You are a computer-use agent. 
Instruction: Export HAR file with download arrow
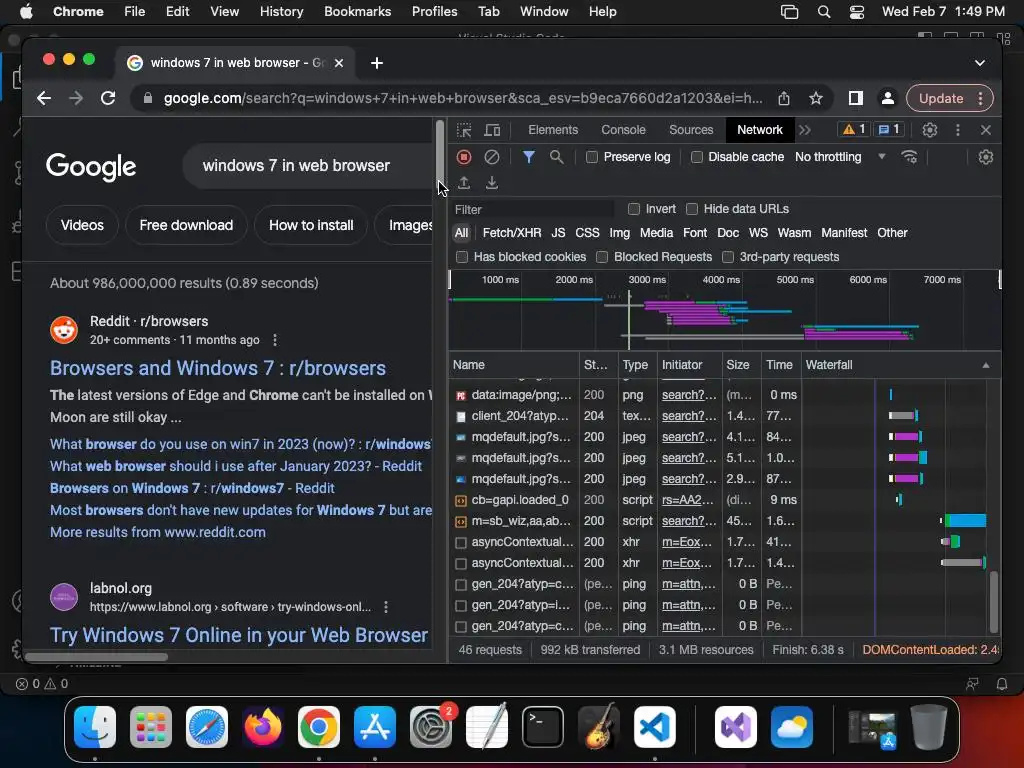click(x=492, y=183)
